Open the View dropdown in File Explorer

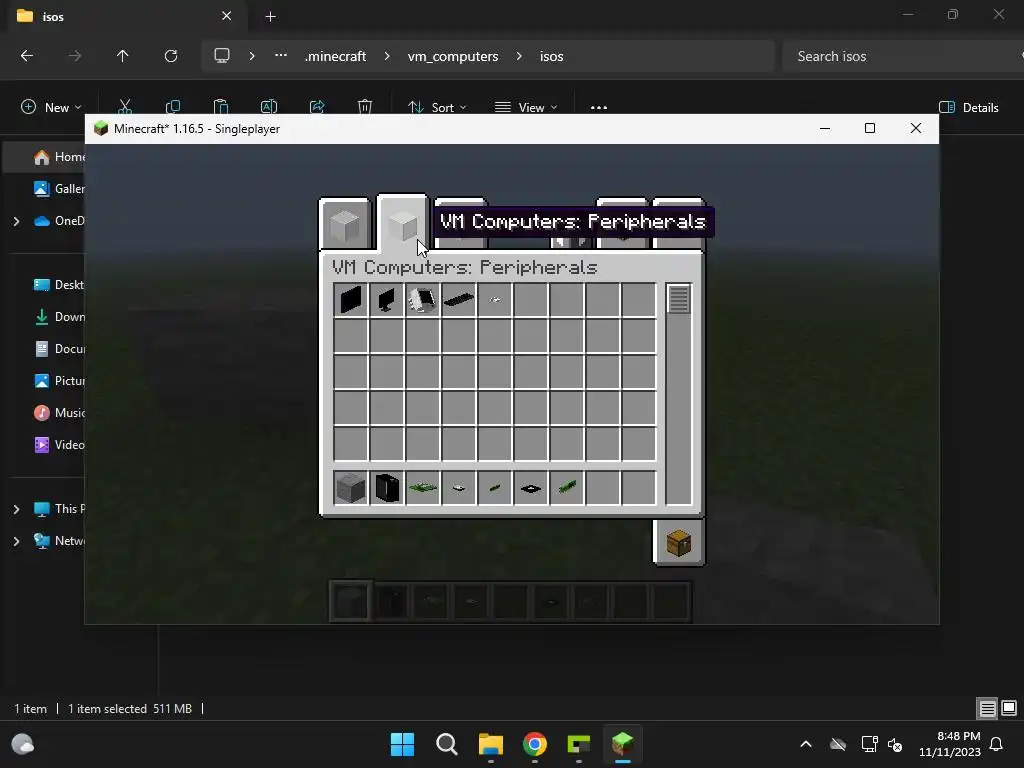pos(526,107)
